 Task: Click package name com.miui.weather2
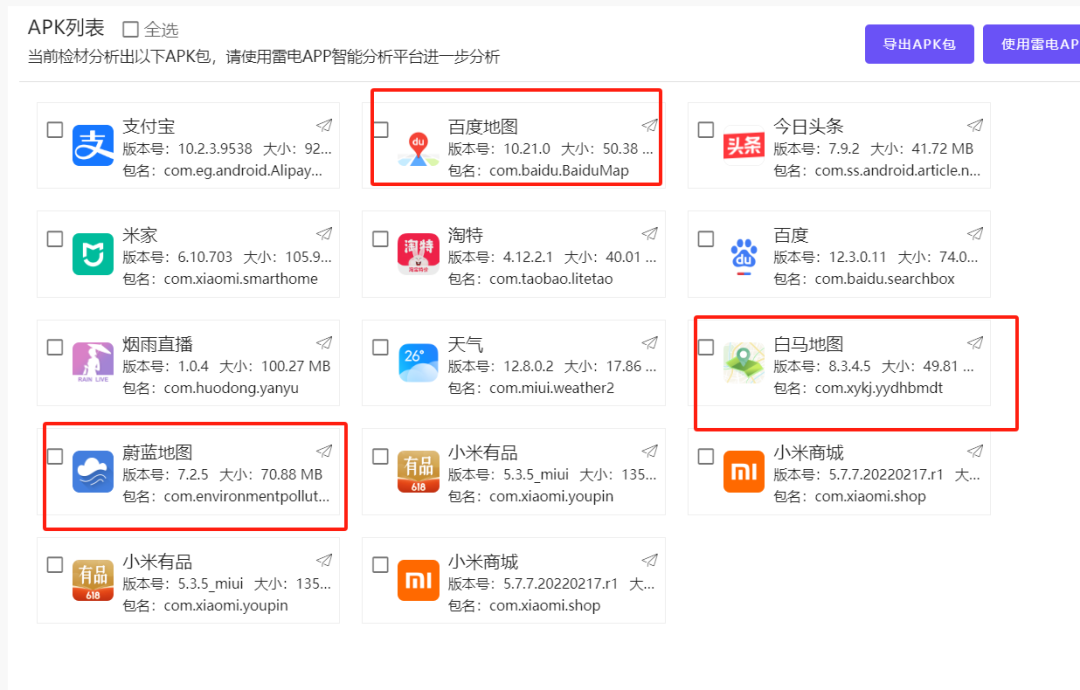[552, 388]
